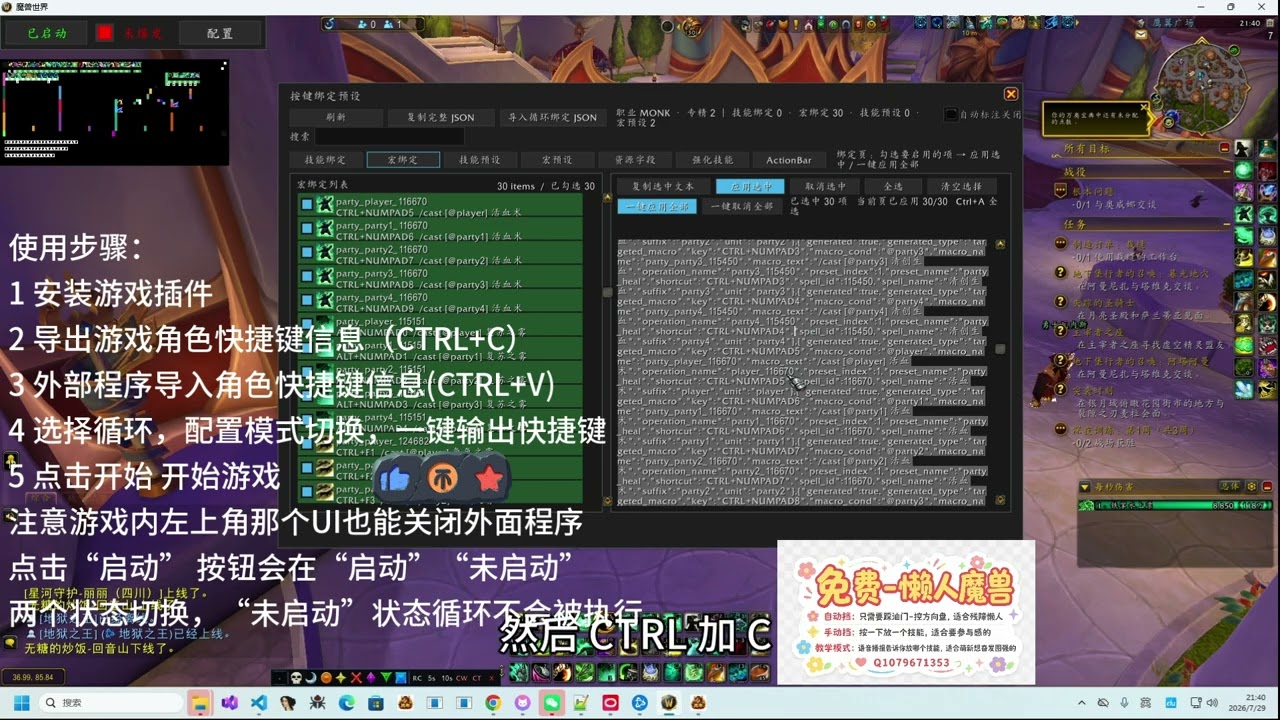The width and height of the screenshot is (1280, 720).
Task: Collapse the 战役 campaign section
Action: pyautogui.click(x=1225, y=172)
